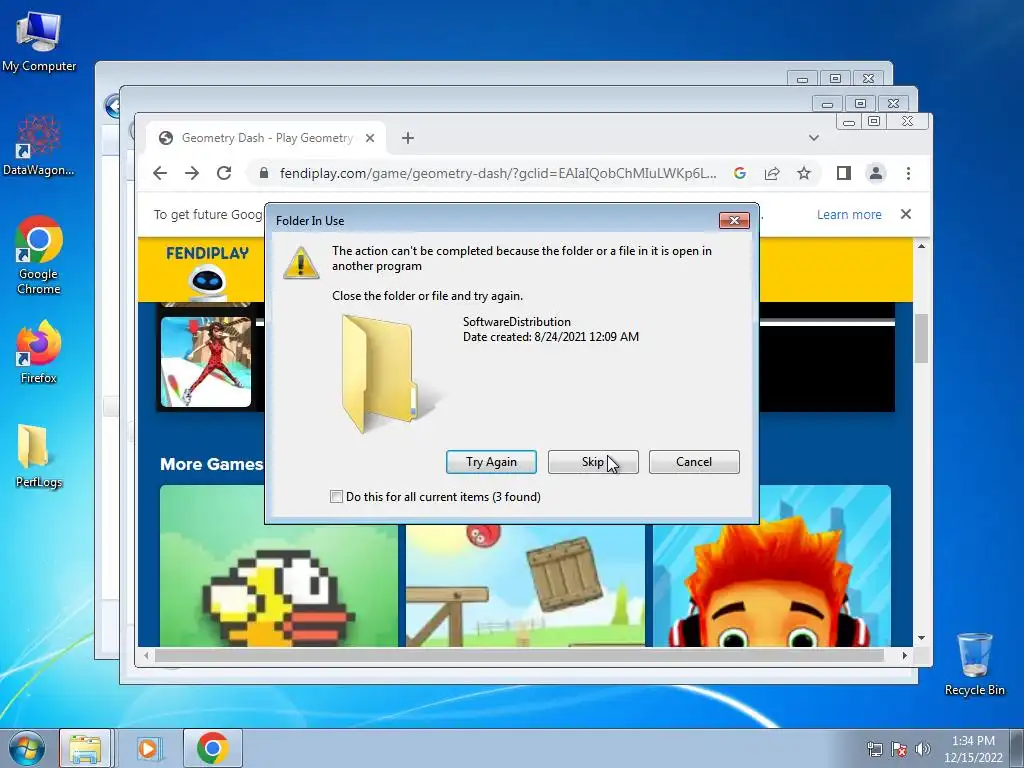The image size is (1024, 768).
Task: Open My Computer desktop icon
Action: coord(39,41)
